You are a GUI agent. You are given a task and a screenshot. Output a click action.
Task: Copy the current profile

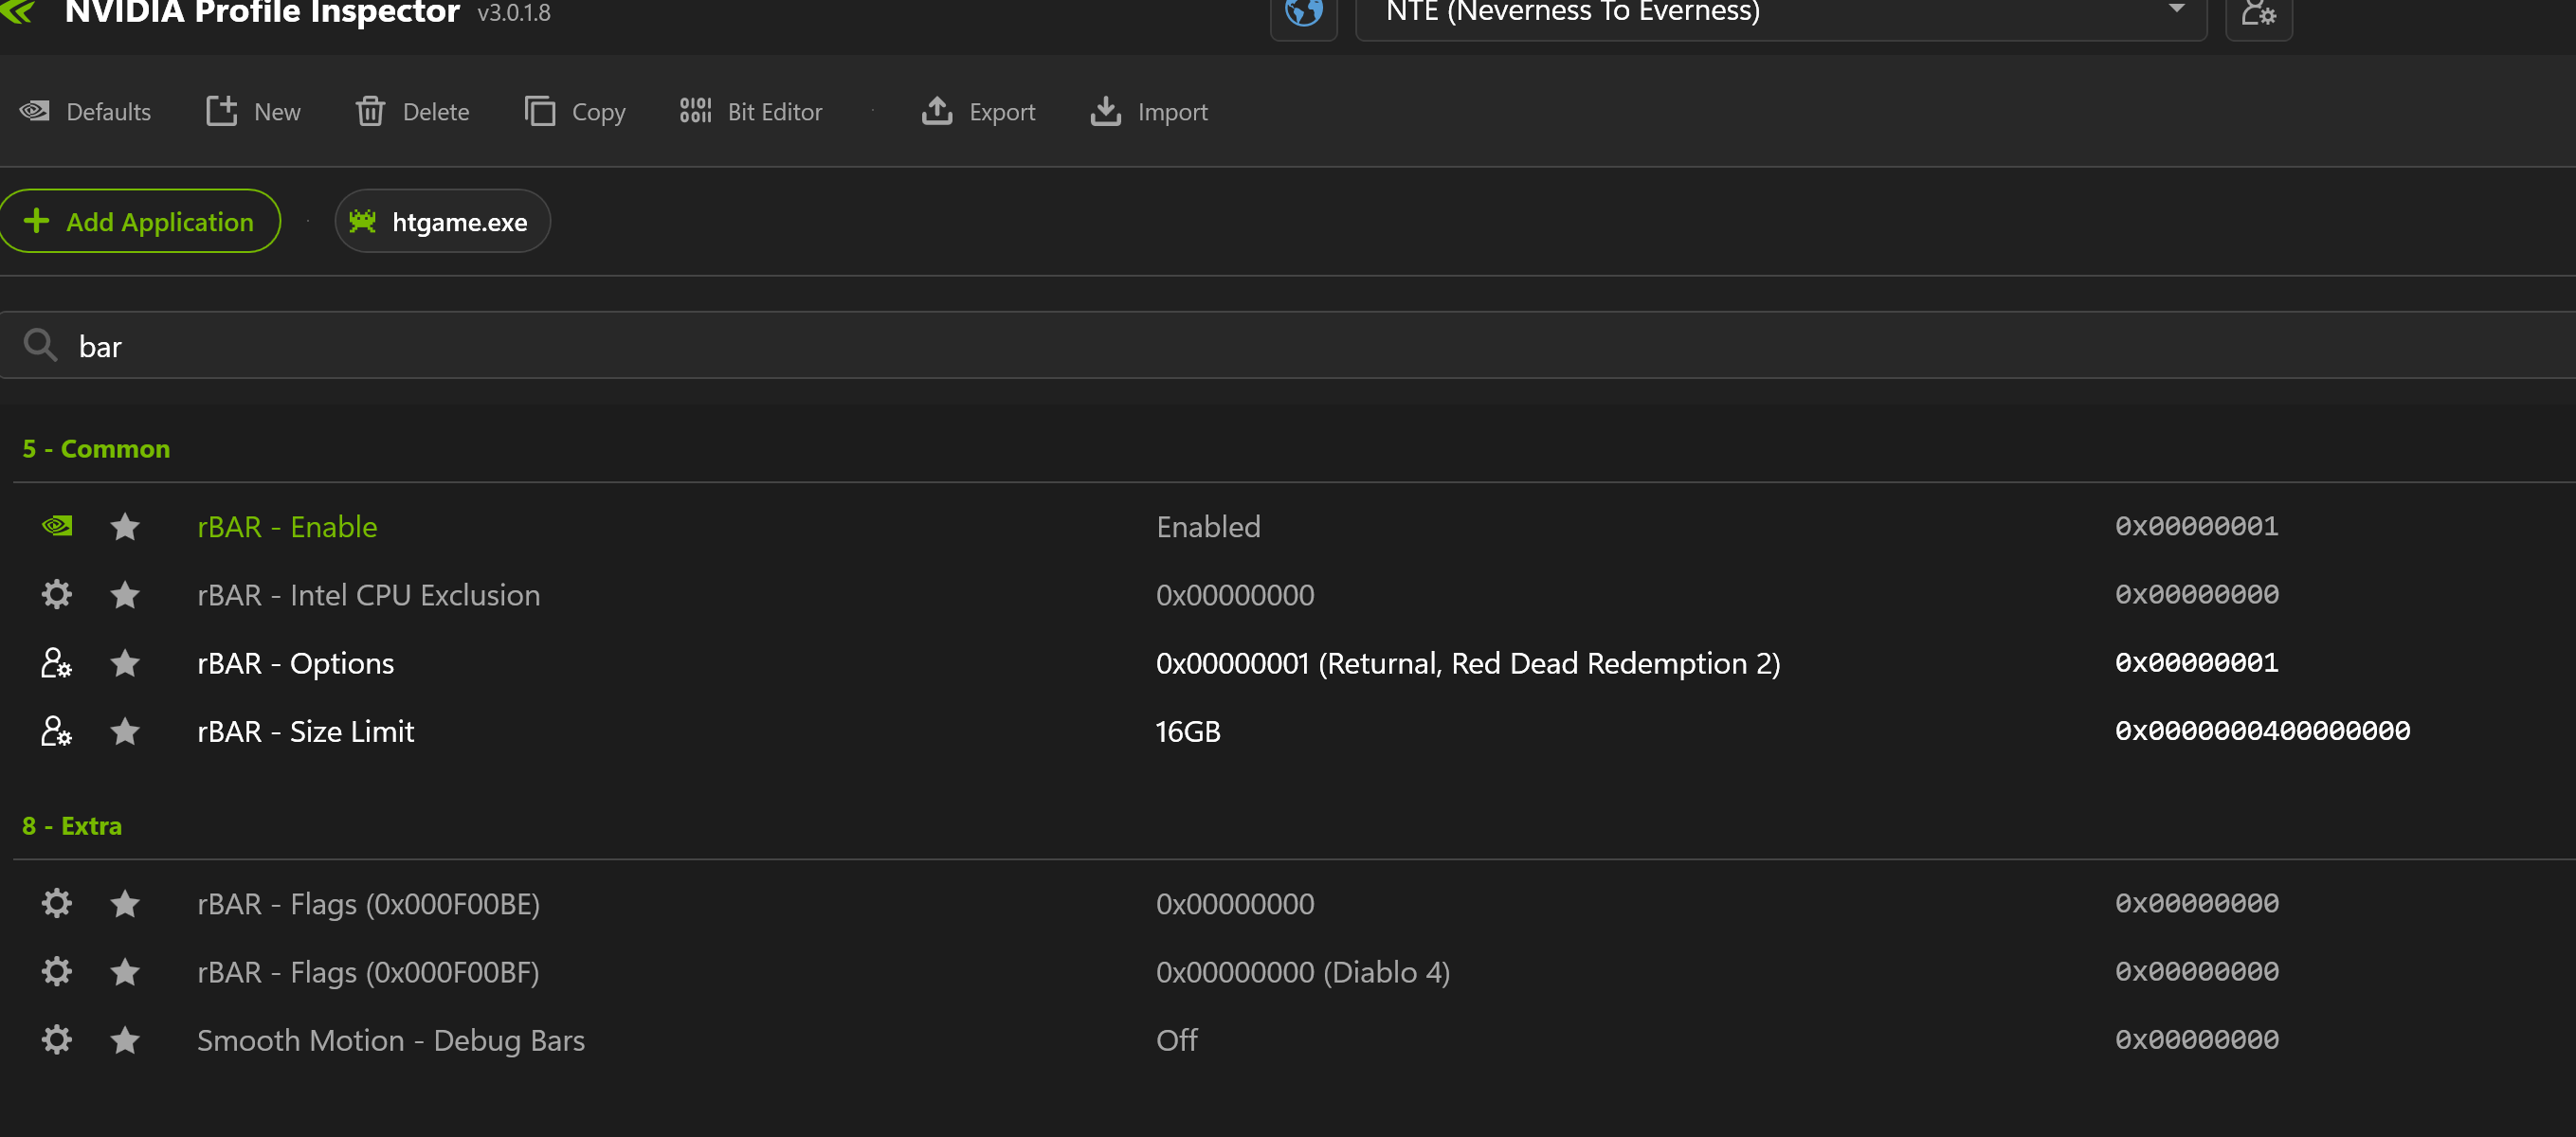[575, 112]
